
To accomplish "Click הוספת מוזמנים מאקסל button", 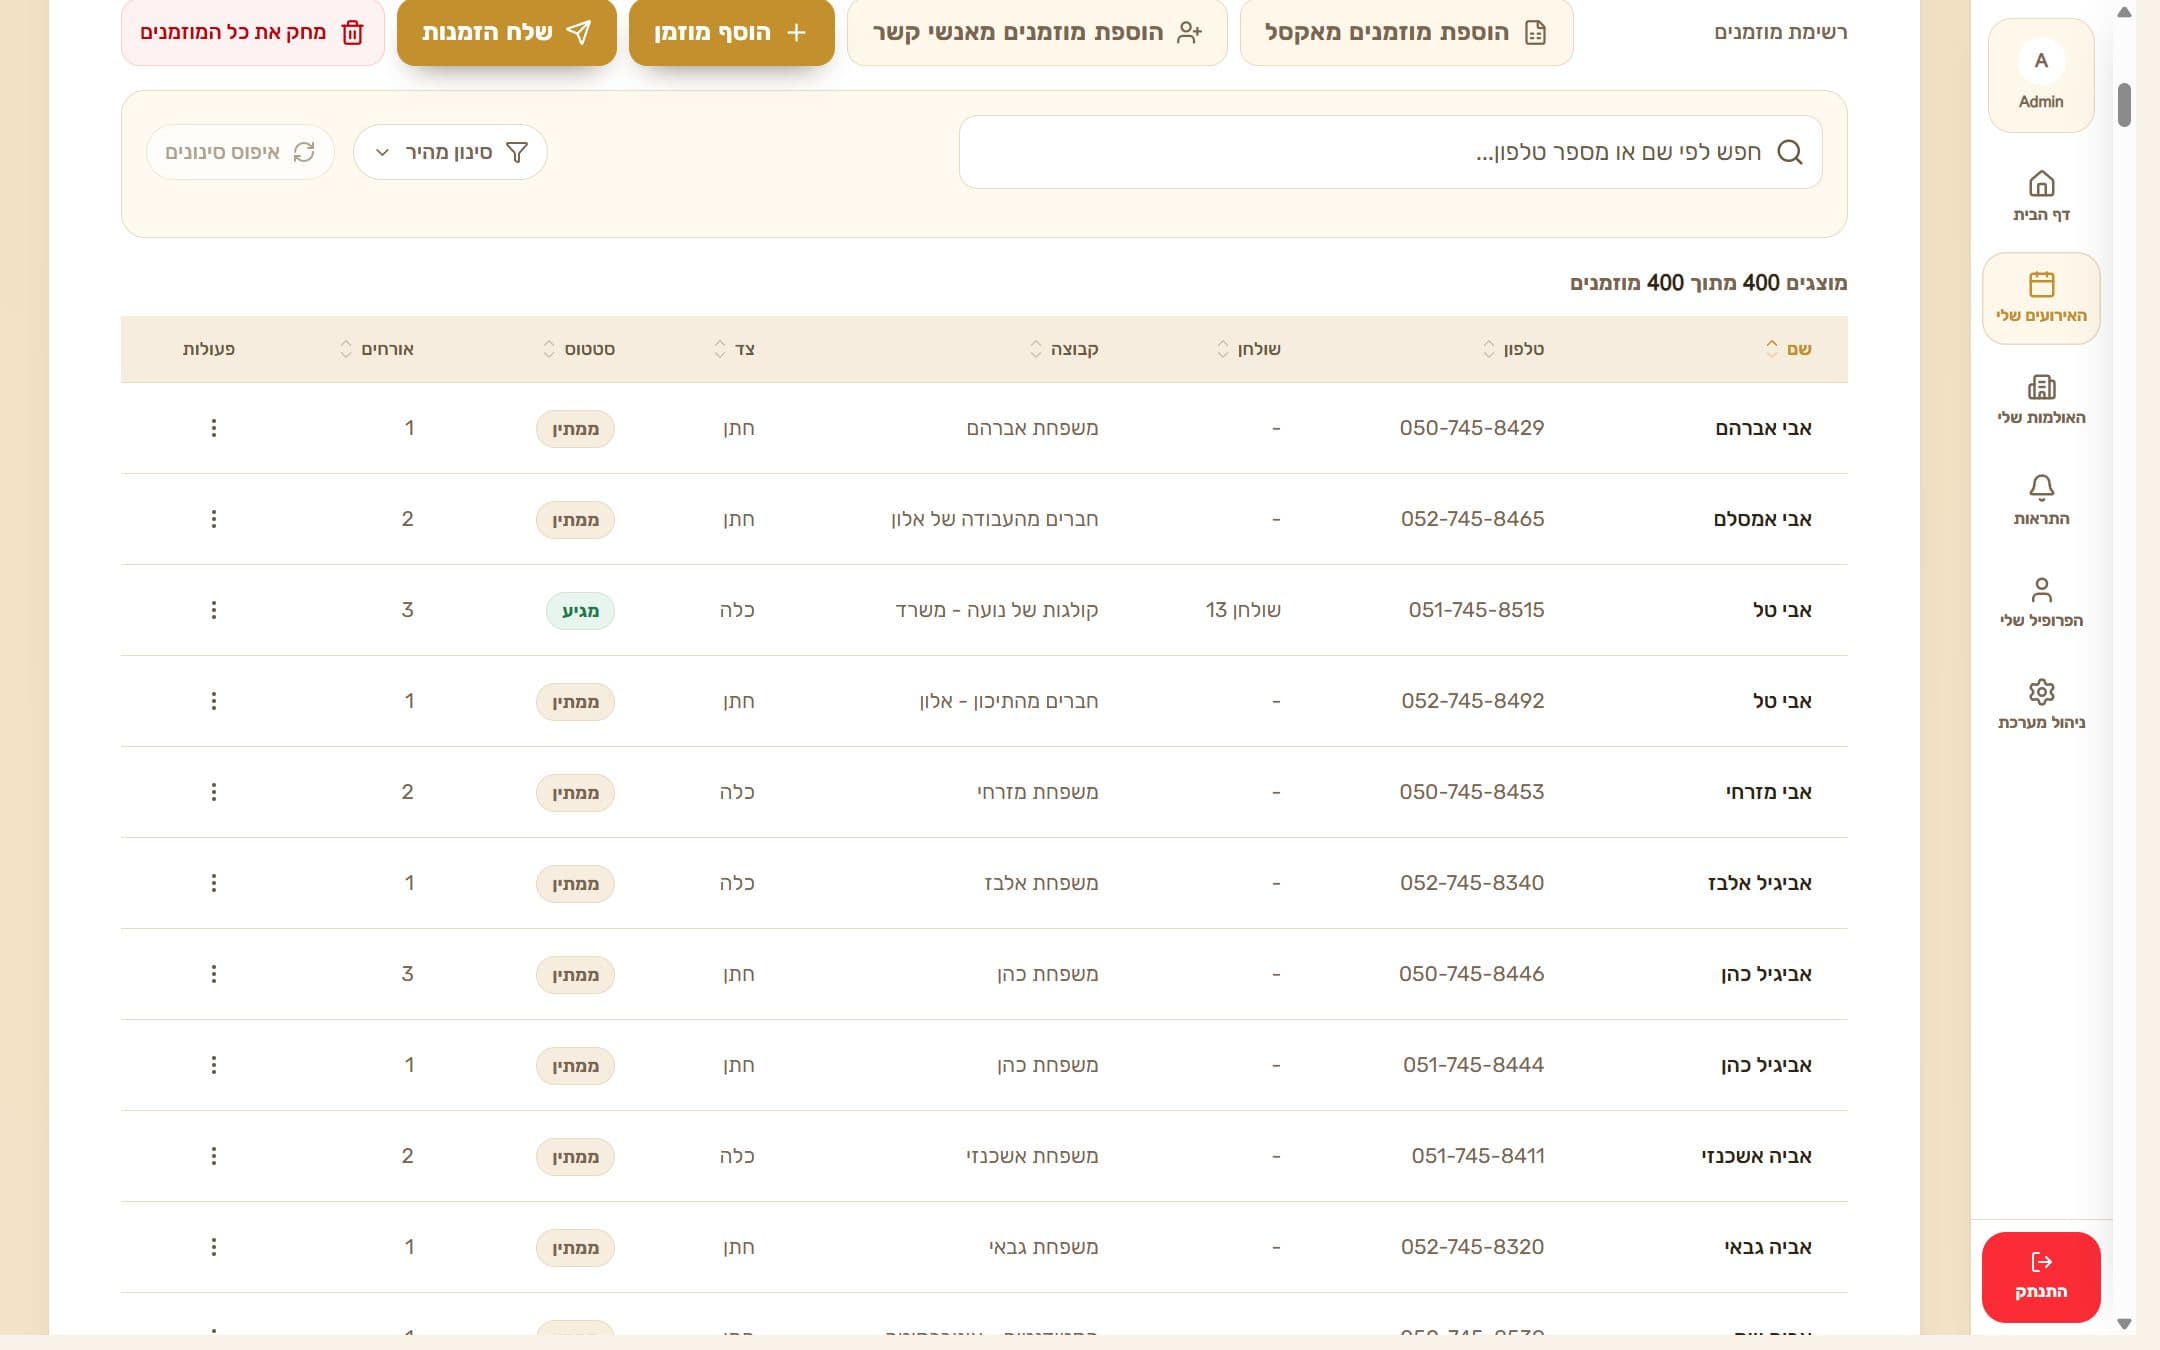I will pyautogui.click(x=1406, y=32).
